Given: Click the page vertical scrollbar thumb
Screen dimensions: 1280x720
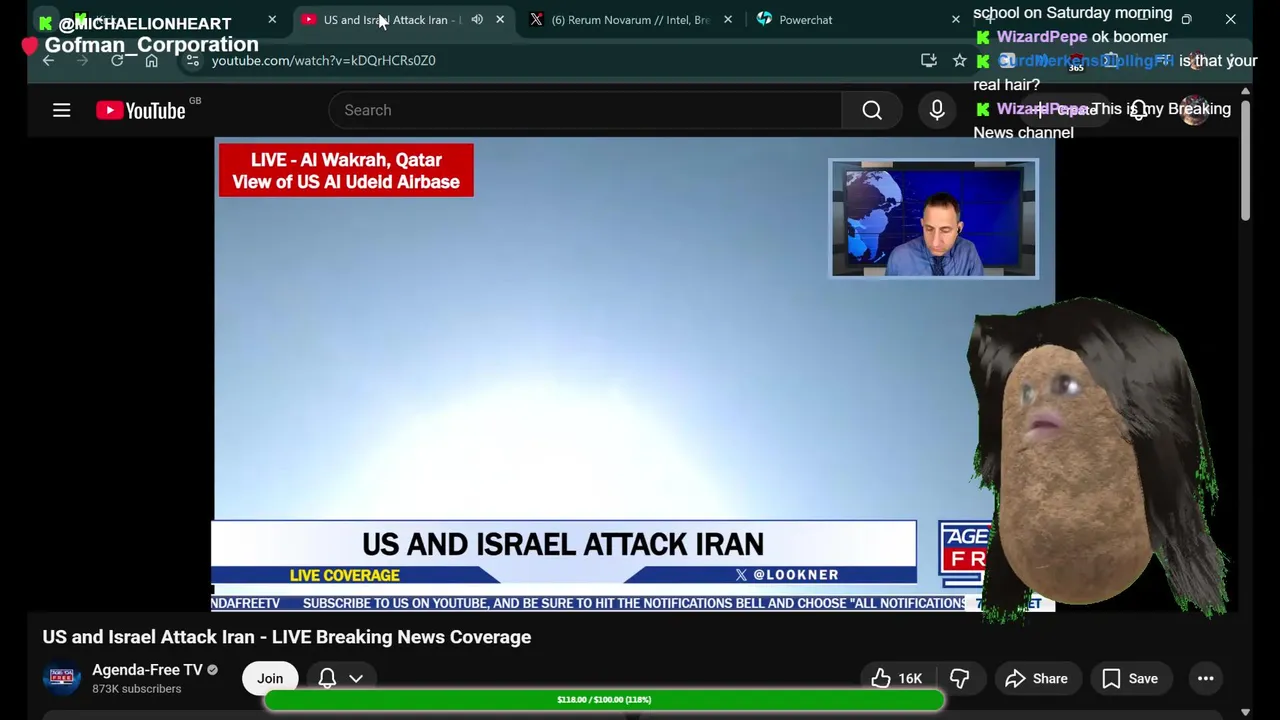Looking at the screenshot, I should (1245, 160).
